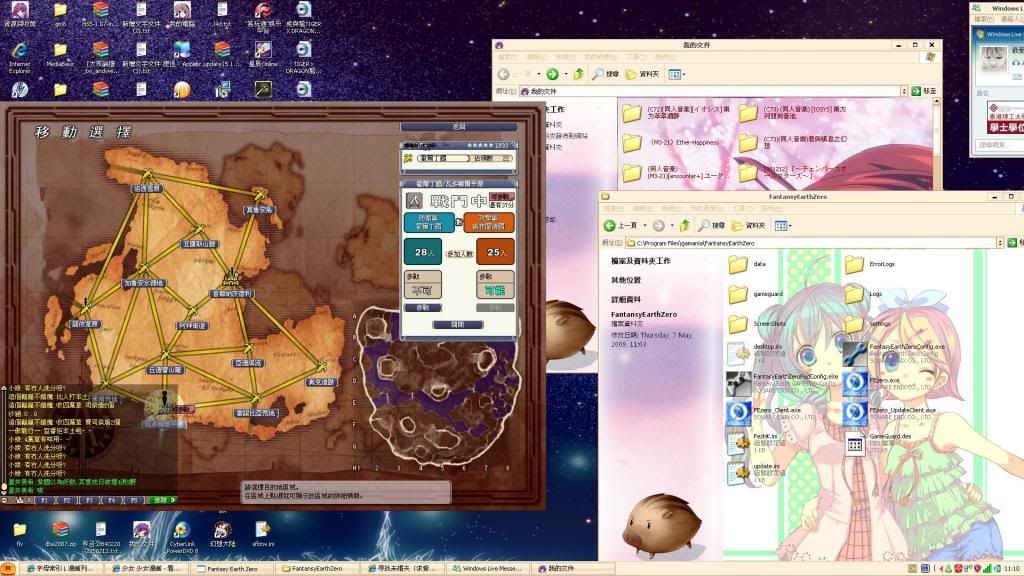1024x576 pixels.
Task: Click the blue defending army button
Action: tap(429, 222)
